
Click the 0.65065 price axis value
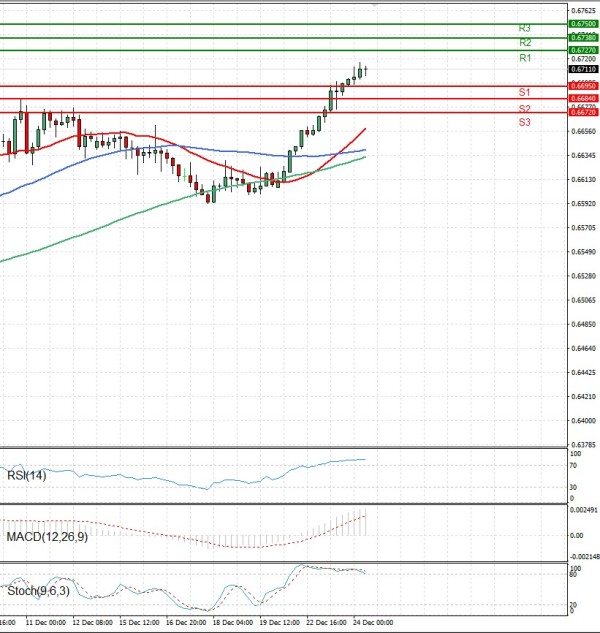(583, 300)
